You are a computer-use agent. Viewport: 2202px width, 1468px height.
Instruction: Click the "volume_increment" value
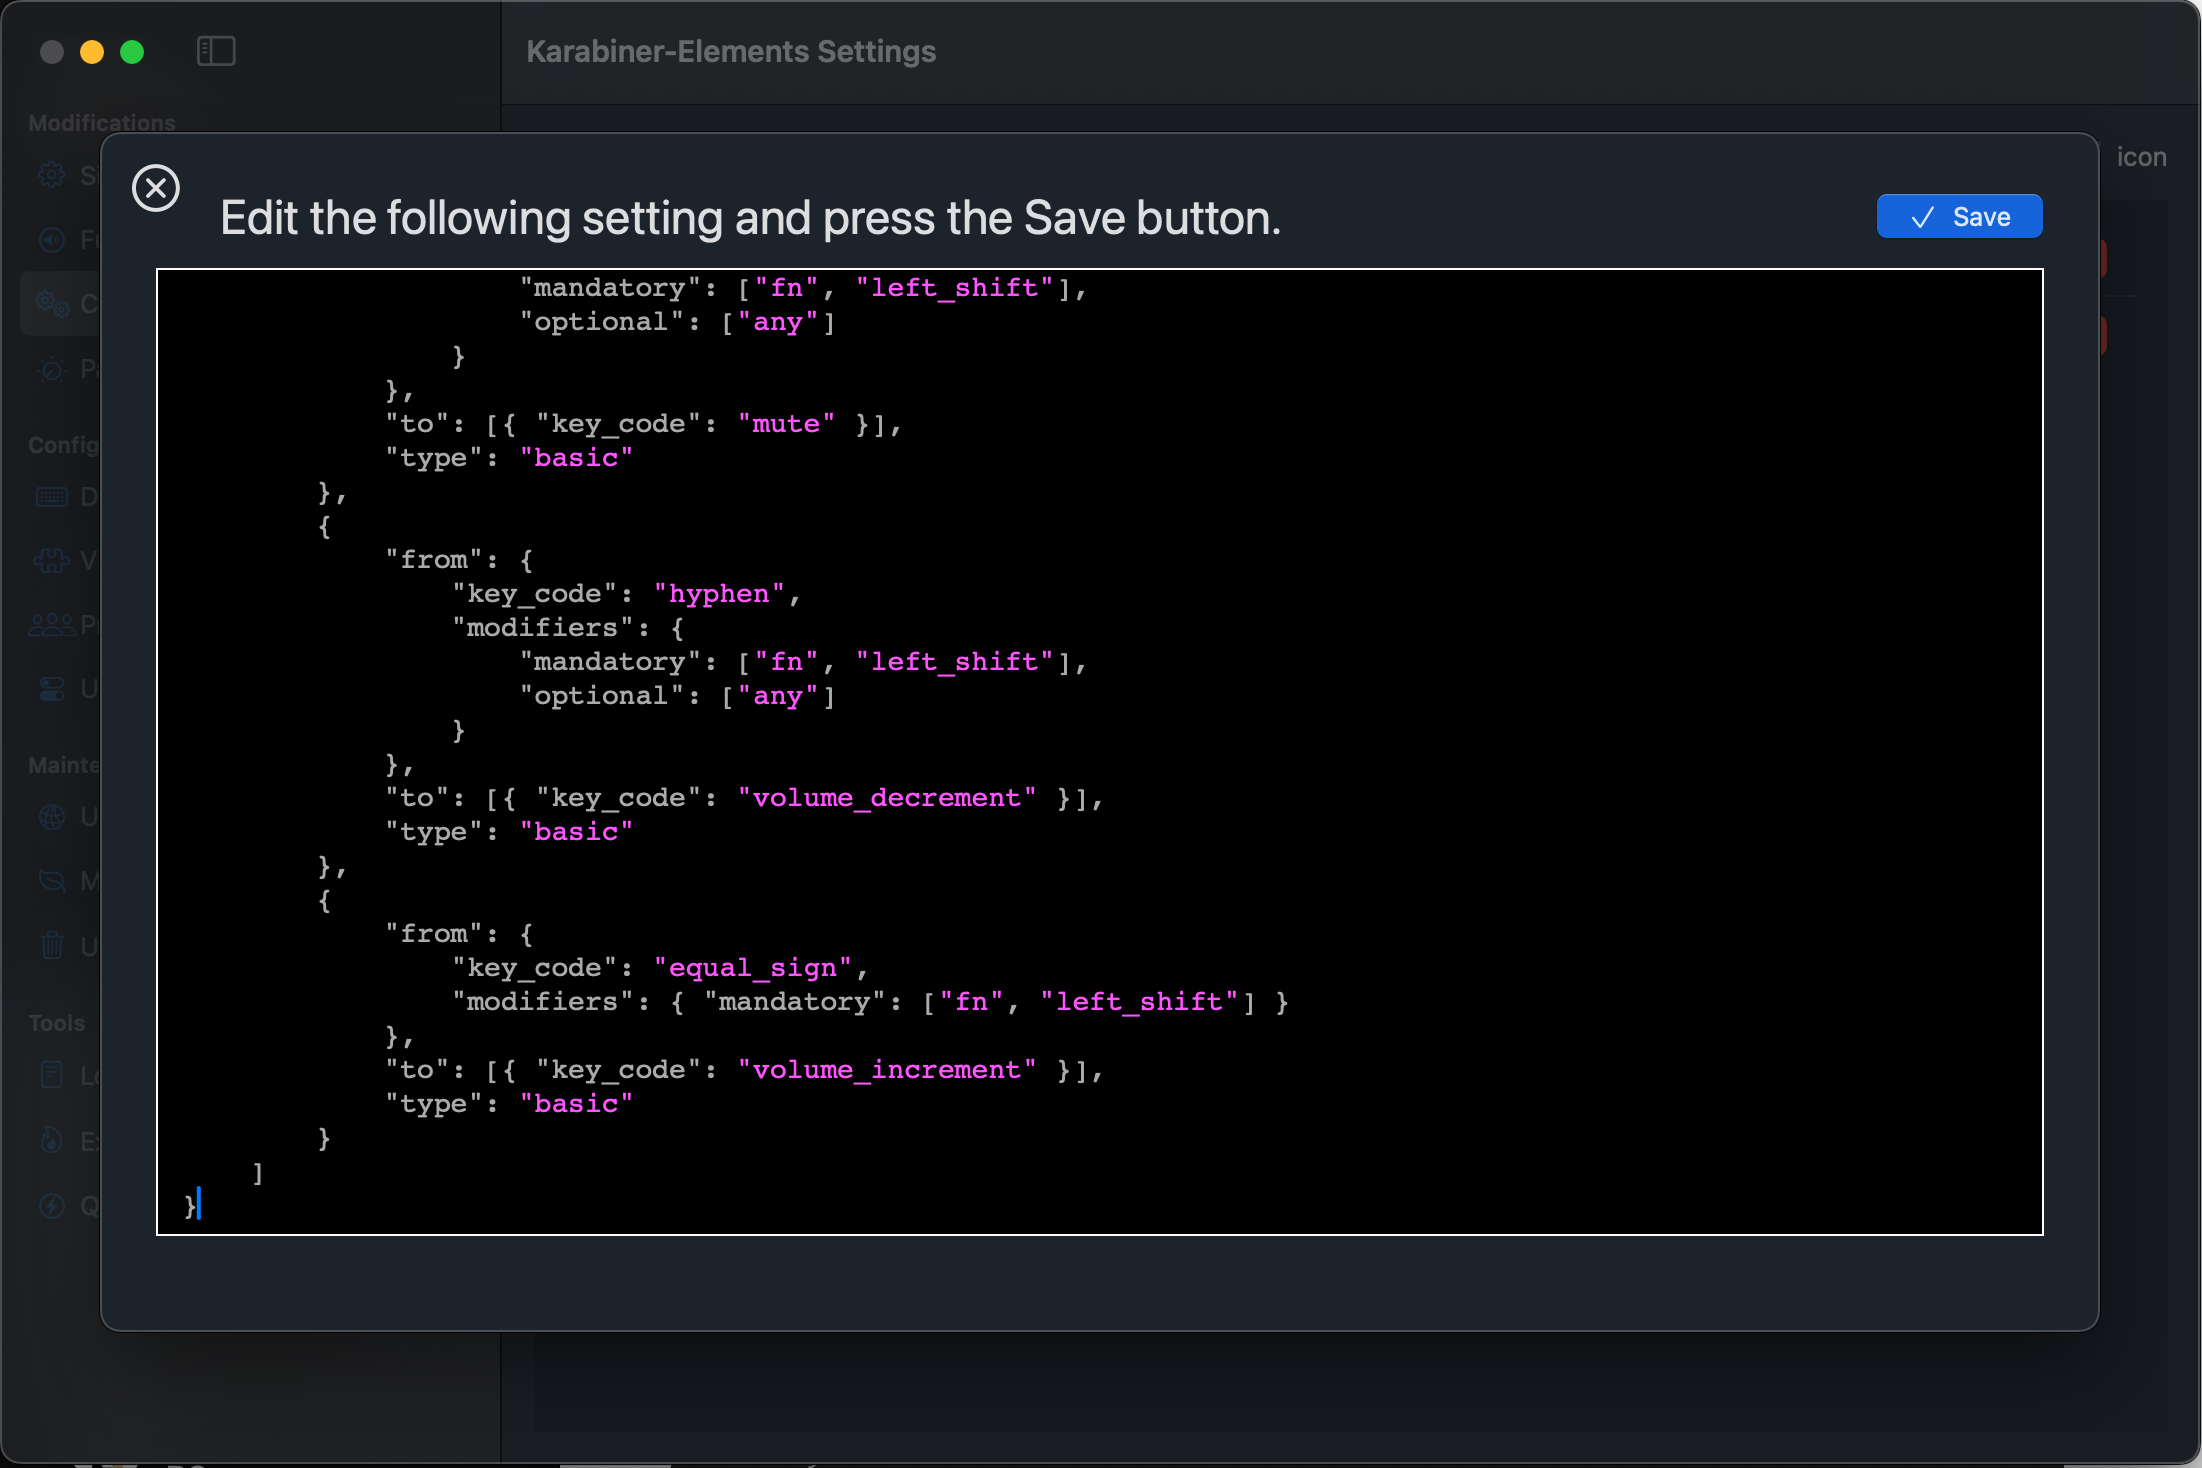coord(887,1070)
